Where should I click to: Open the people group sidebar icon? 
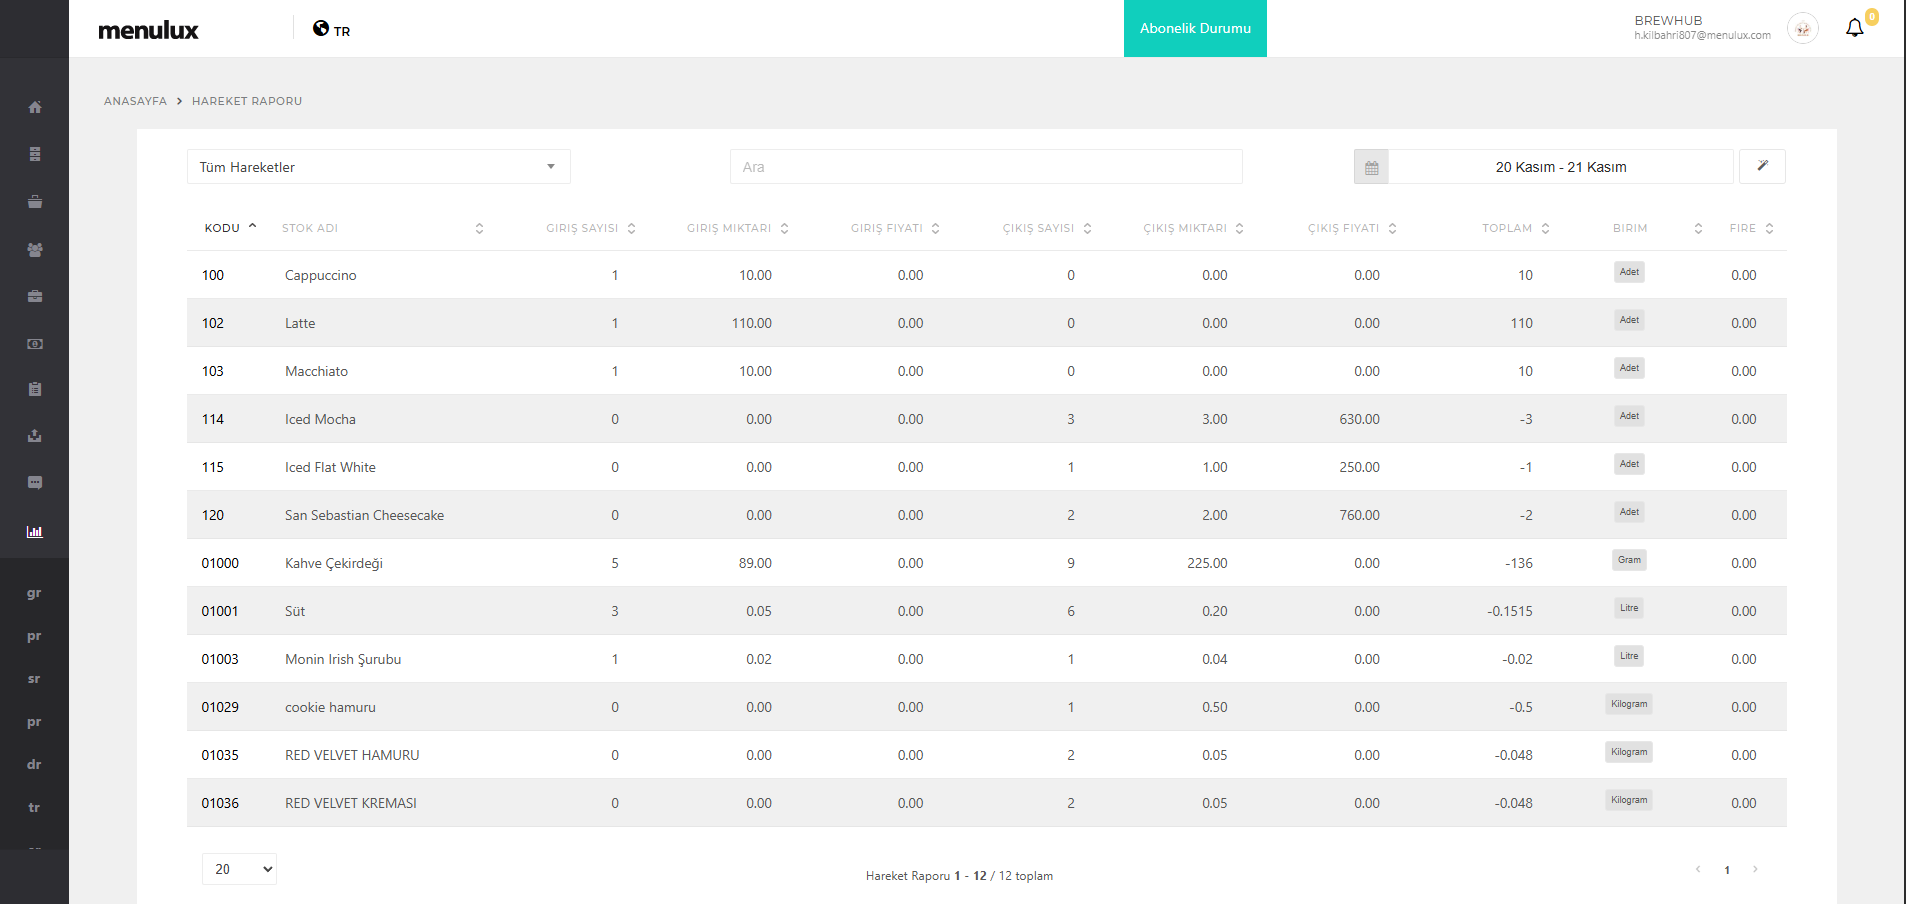[35, 250]
